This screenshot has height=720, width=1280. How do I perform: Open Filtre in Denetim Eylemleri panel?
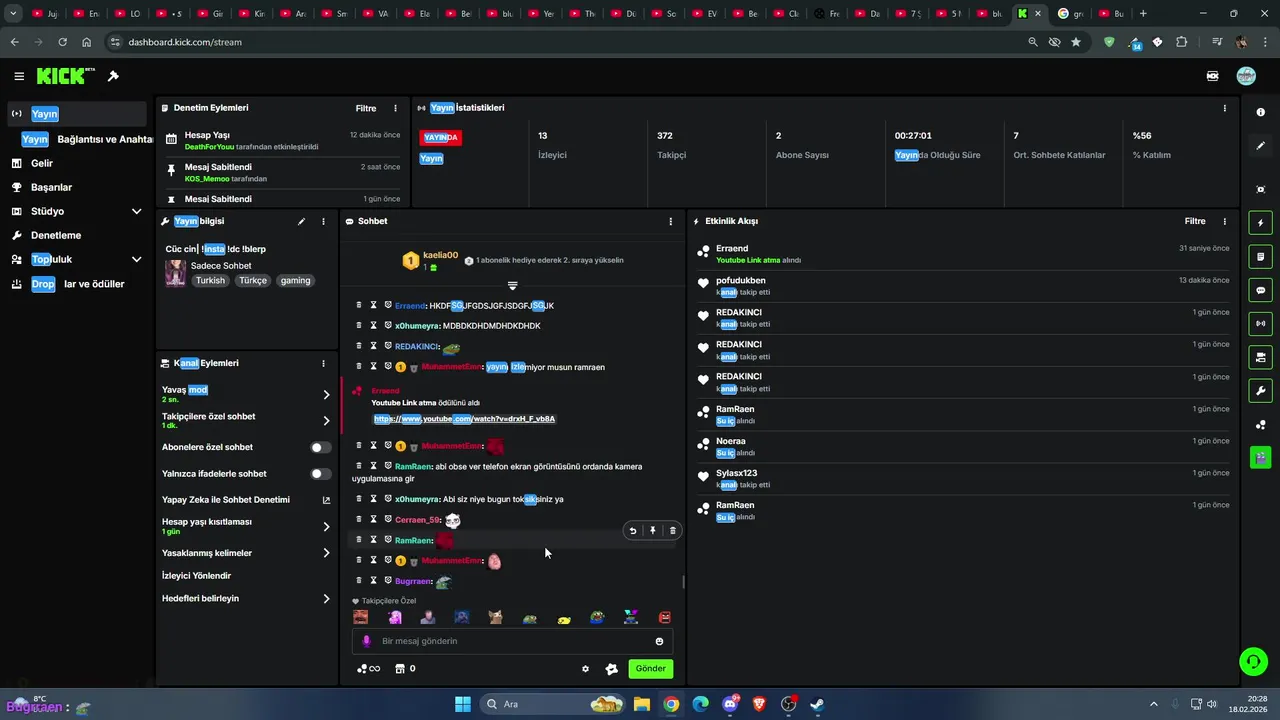coord(366,108)
